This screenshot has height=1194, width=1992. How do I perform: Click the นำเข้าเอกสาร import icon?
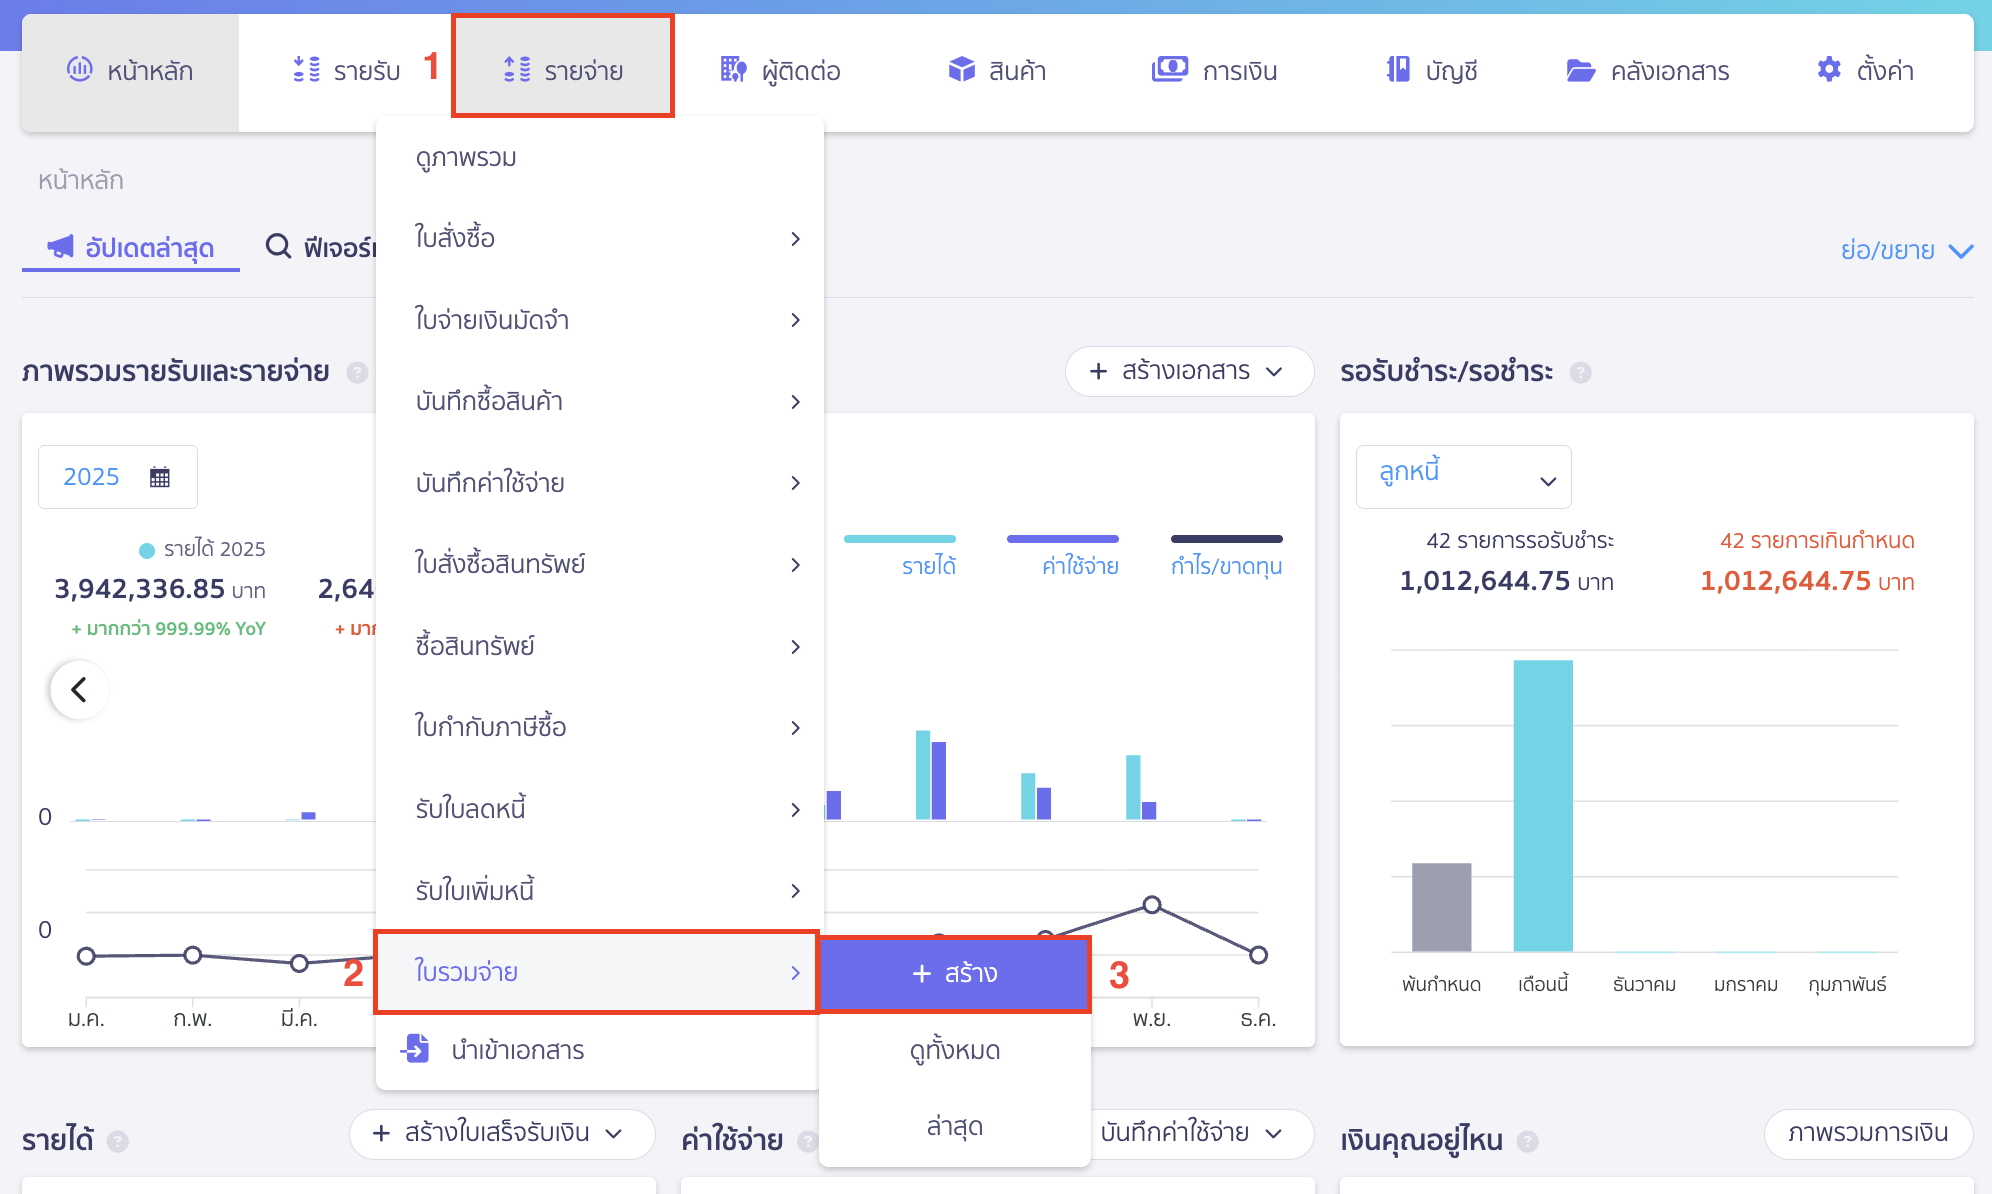point(415,1049)
